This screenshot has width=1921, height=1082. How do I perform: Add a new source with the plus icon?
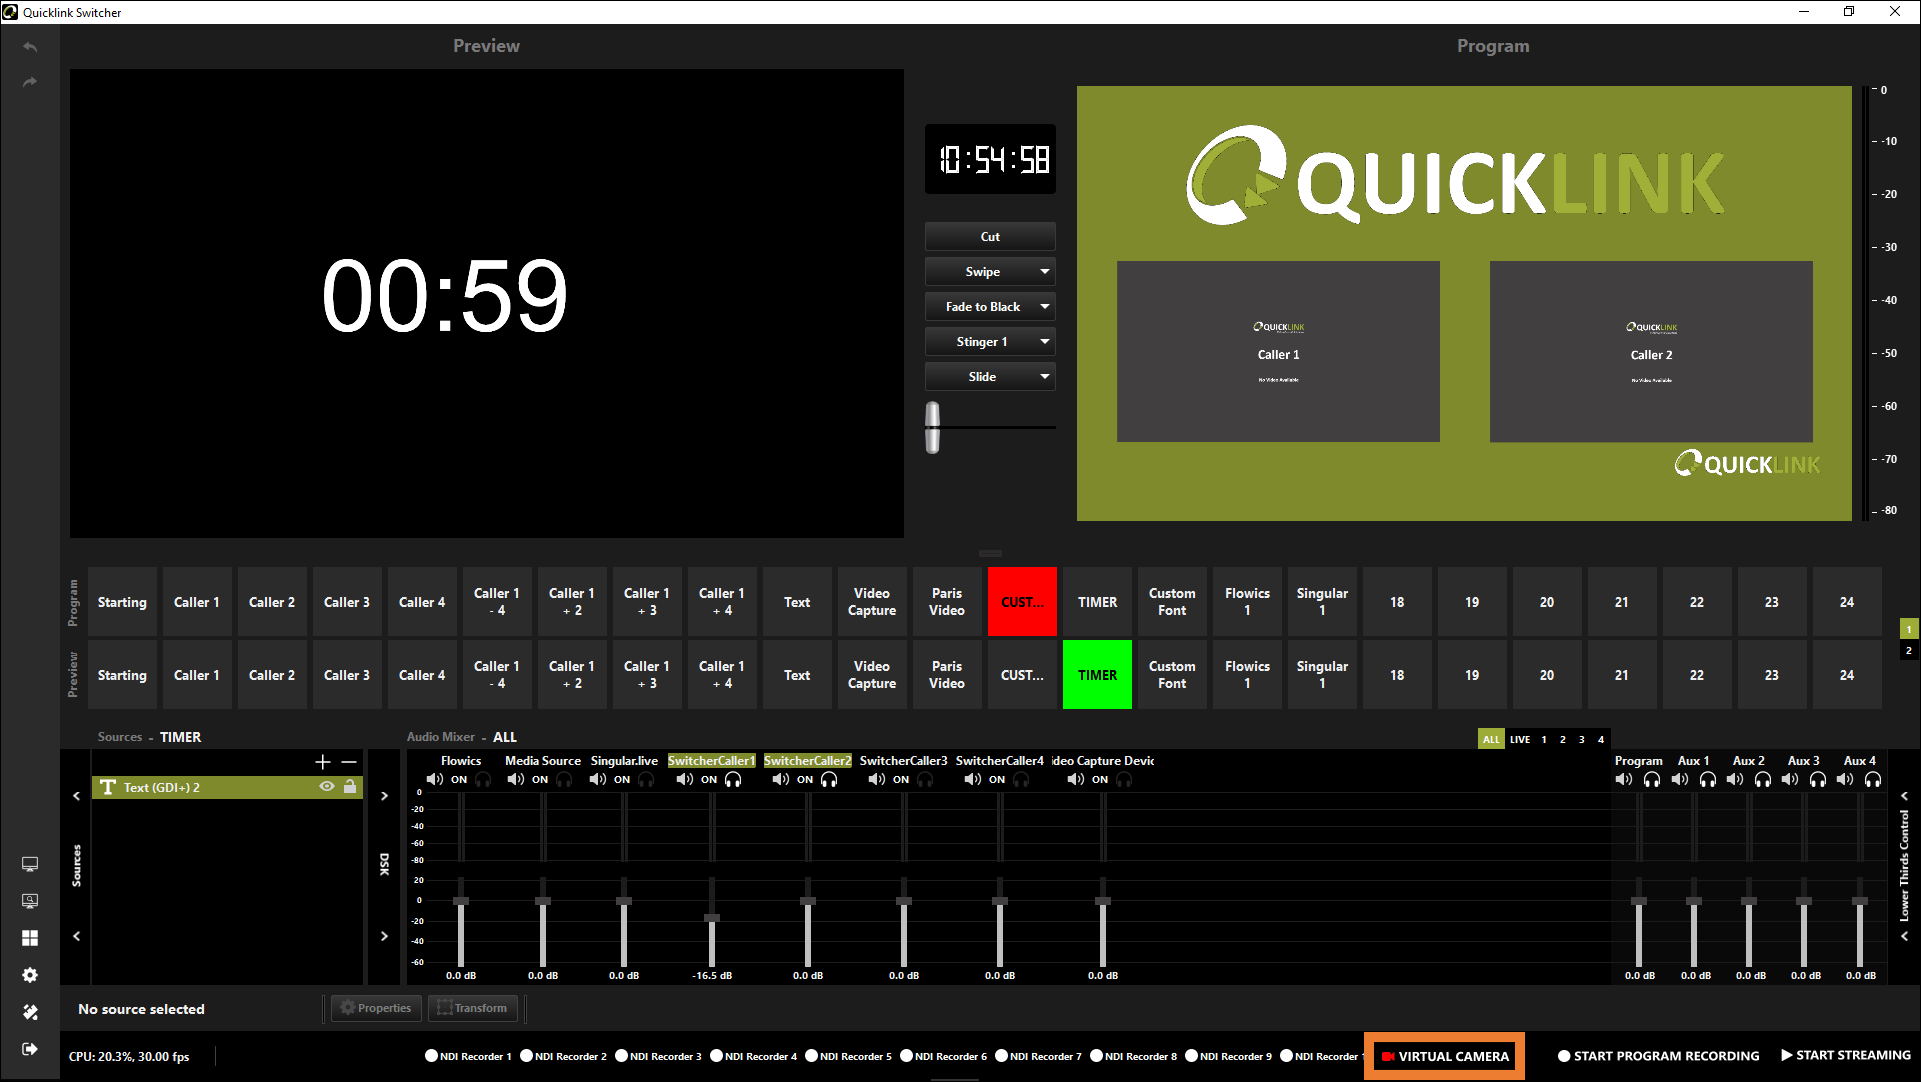coord(323,762)
